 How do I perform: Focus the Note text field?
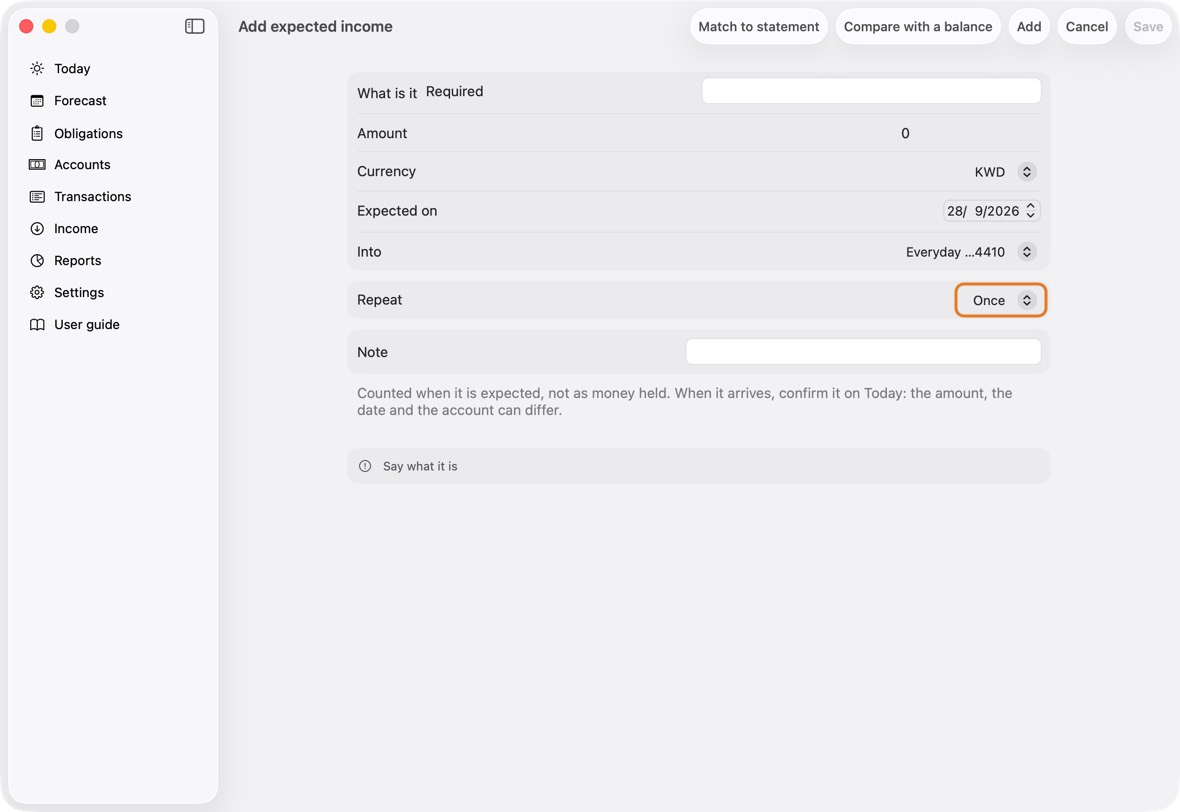tap(863, 351)
